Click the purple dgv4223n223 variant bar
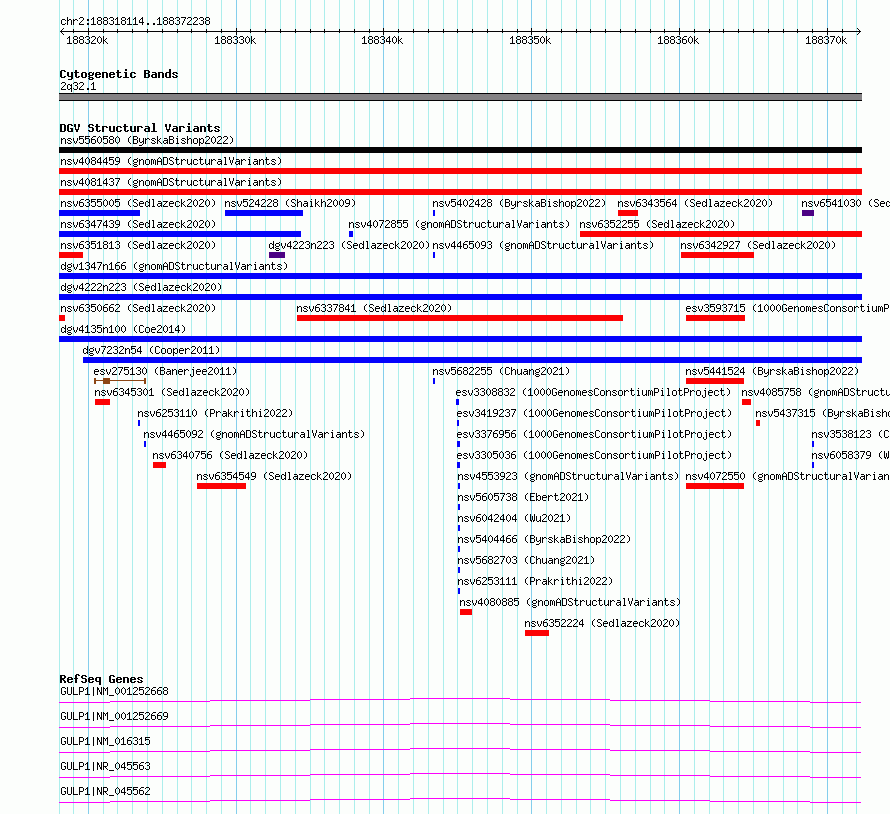Screen dimensions: 890x814 [x=277, y=255]
